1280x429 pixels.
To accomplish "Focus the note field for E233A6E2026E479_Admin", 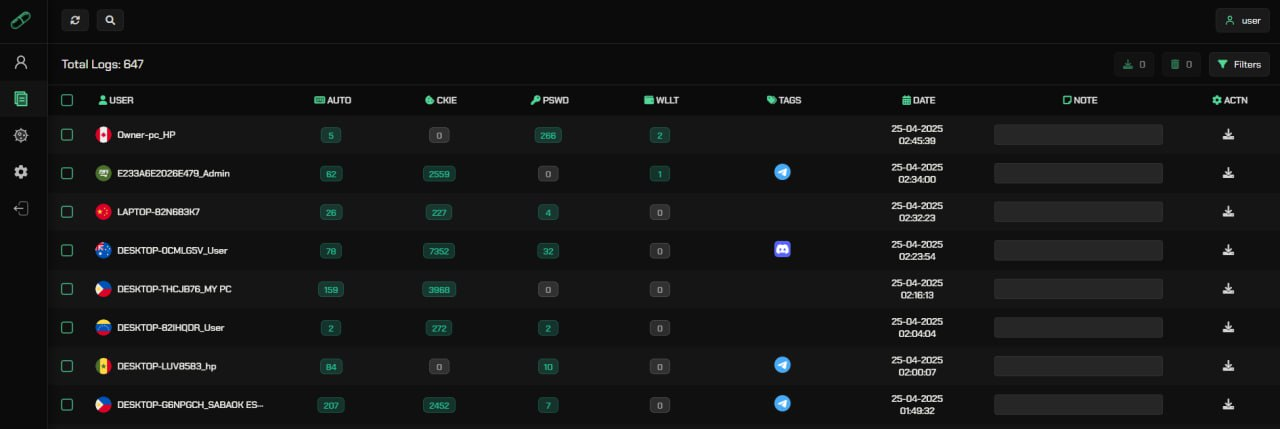I will pyautogui.click(x=1078, y=173).
